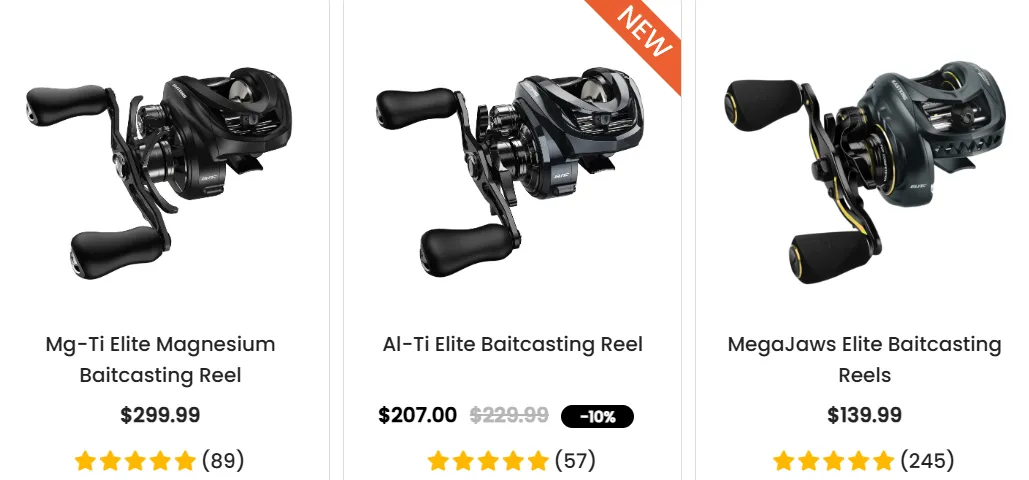Click the MegaJaws Elite Baitcasting Reels title
Image resolution: width=1029 pixels, height=480 pixels.
tap(864, 360)
